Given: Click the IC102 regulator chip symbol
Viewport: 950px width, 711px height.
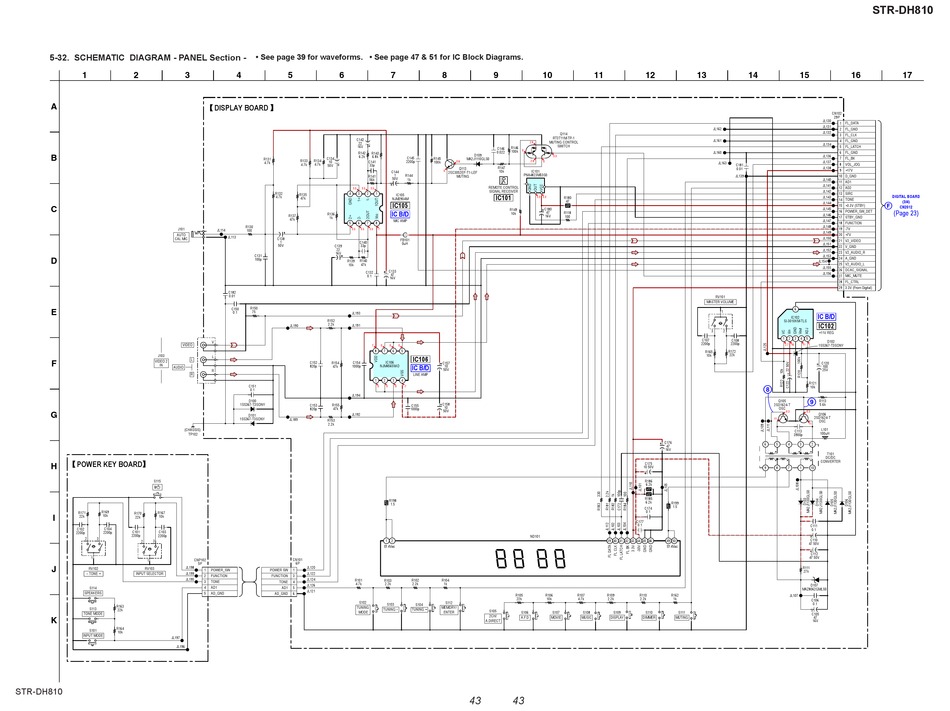Looking at the screenshot, I should click(x=796, y=325).
